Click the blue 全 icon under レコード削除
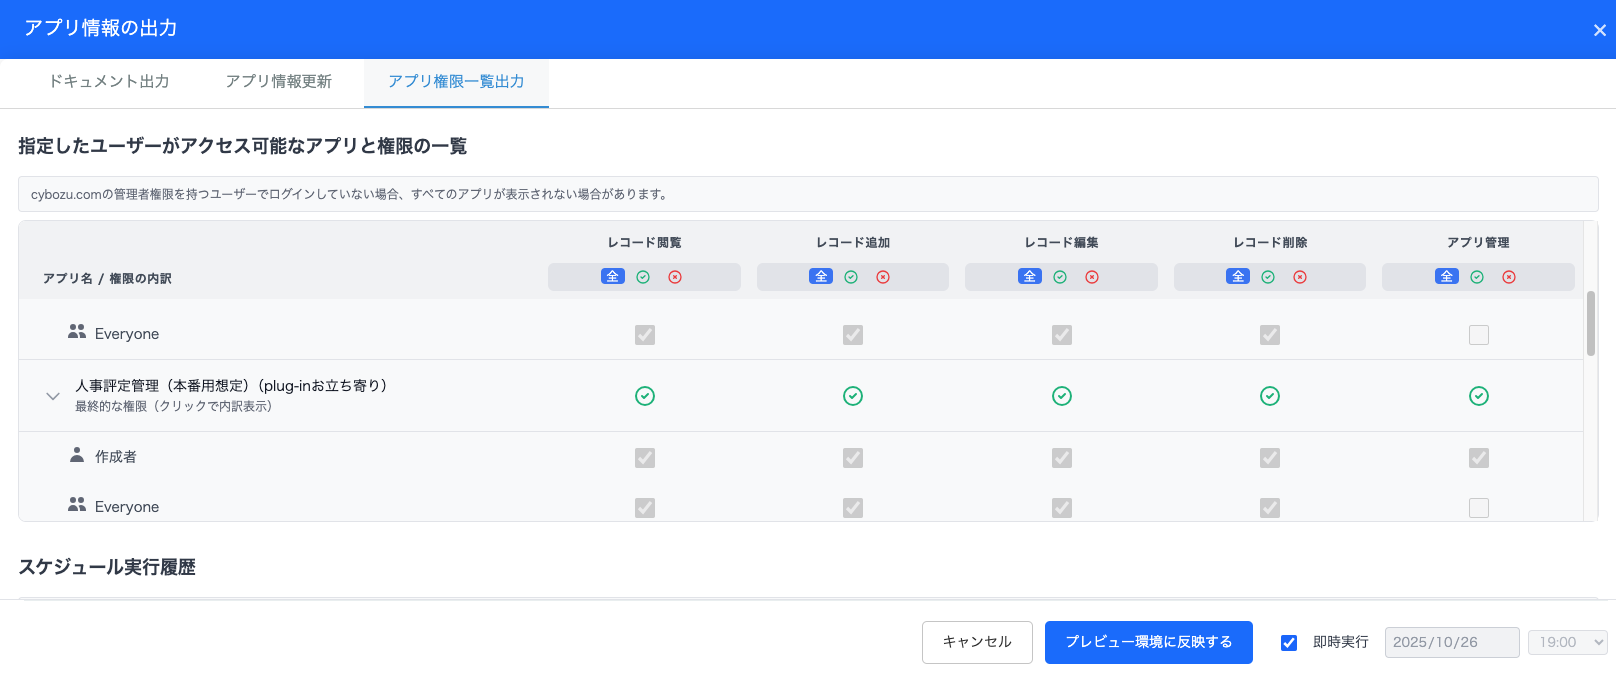The width and height of the screenshot is (1616, 691). point(1238,277)
